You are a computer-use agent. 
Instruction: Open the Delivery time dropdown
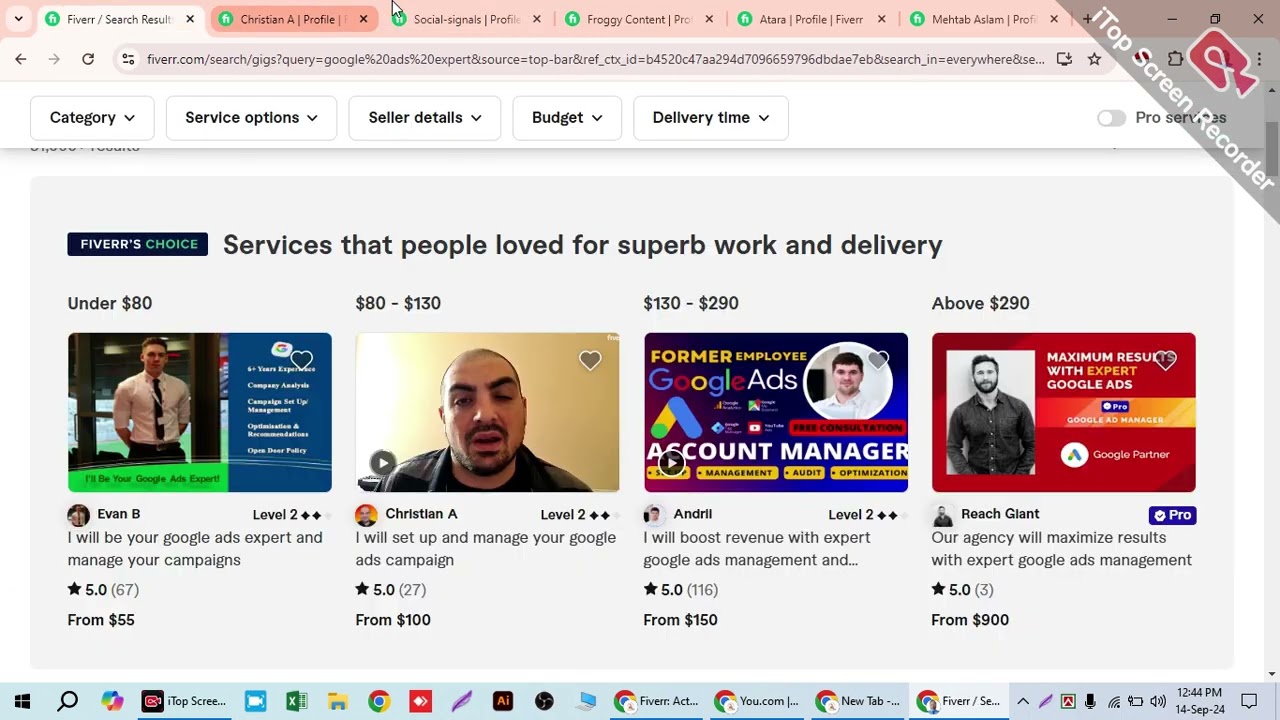[710, 118]
